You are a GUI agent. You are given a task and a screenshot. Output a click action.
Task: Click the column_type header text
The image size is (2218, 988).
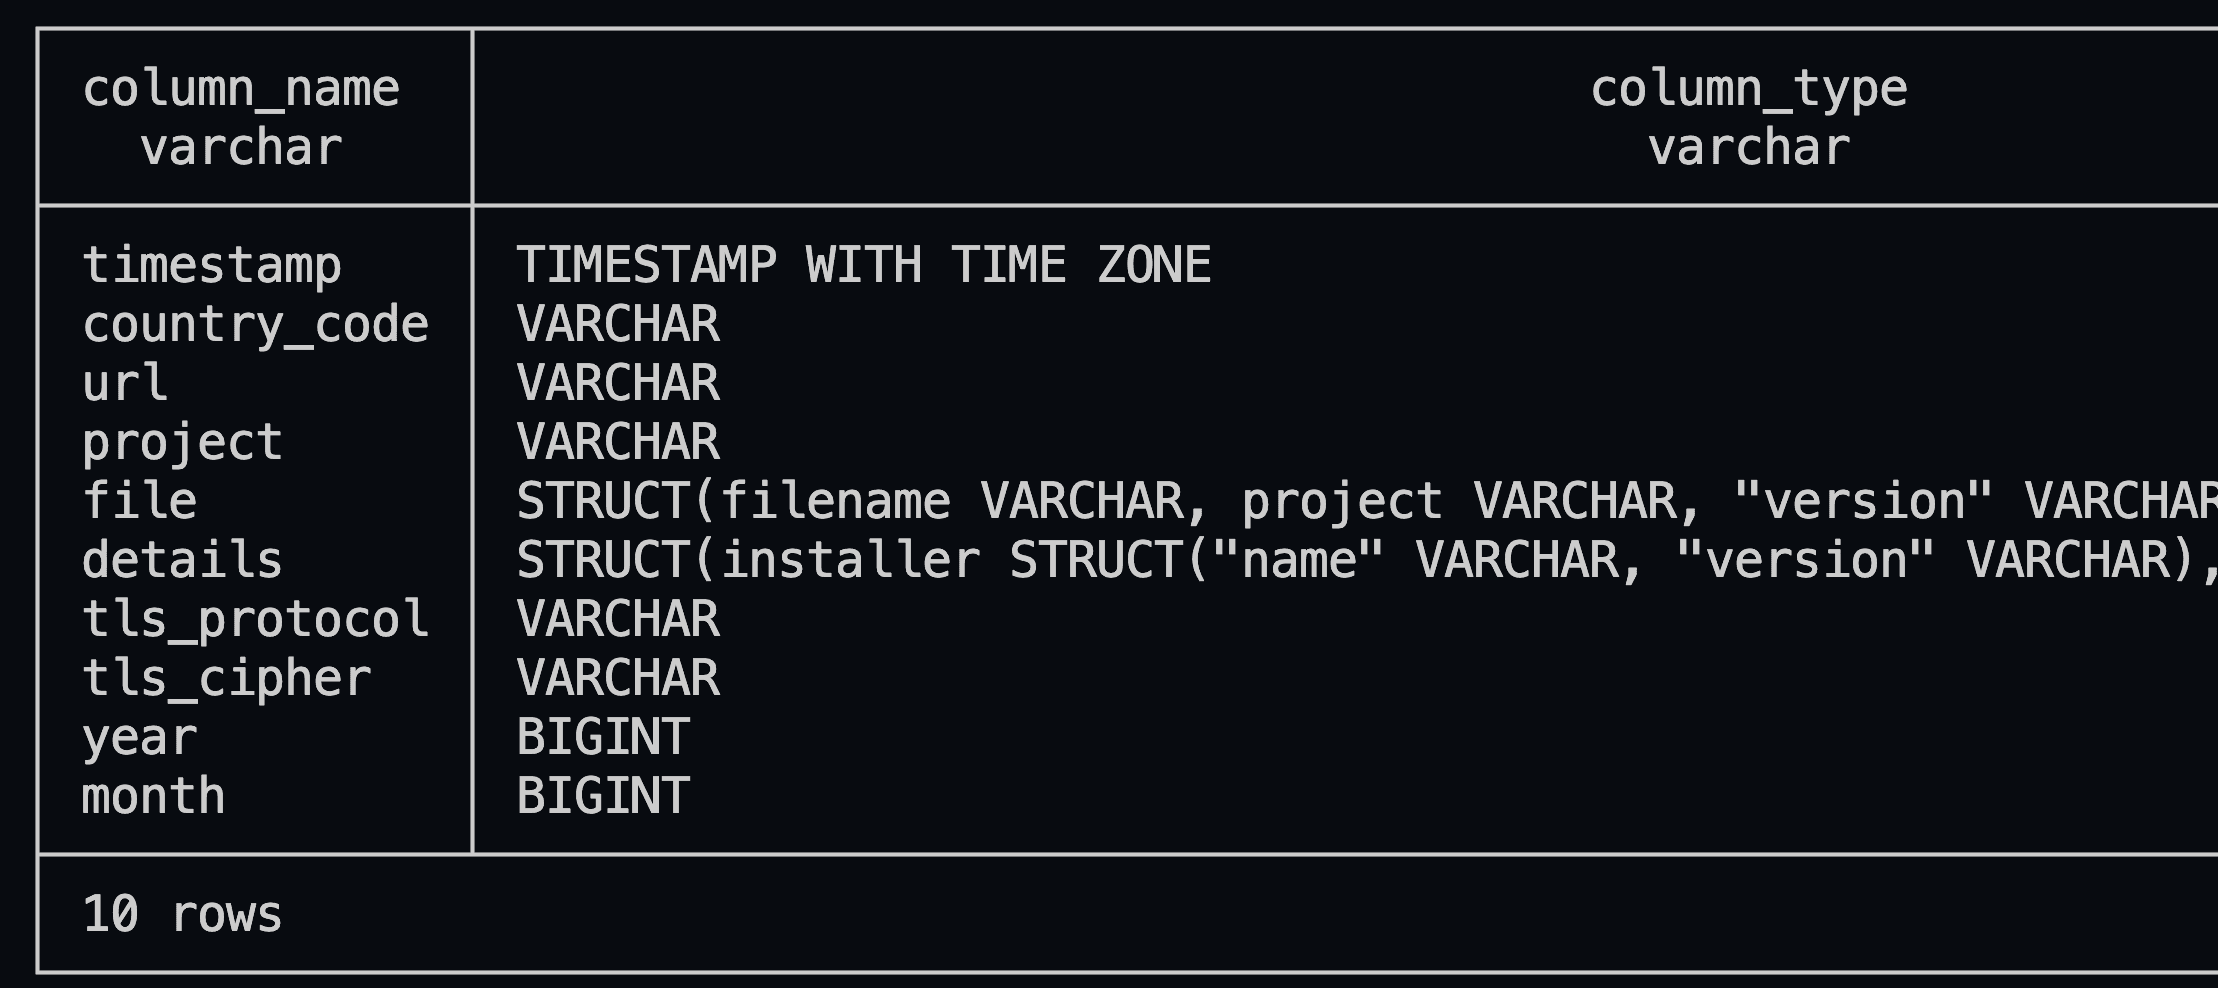[x=1748, y=89]
